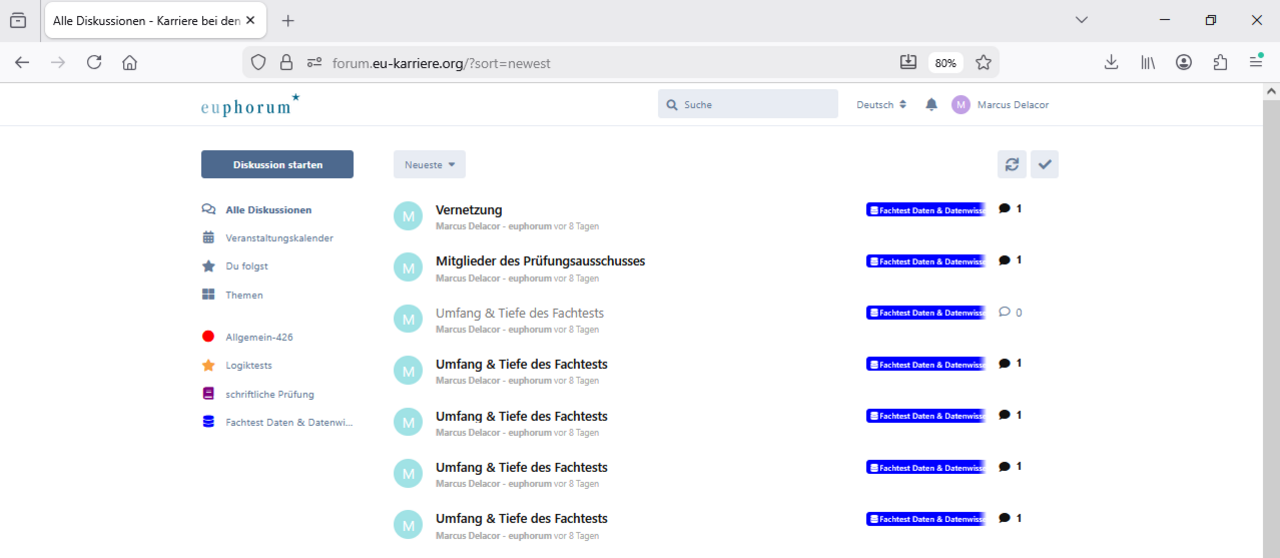The height and width of the screenshot is (558, 1280).
Task: Open the Deutsch language selector
Action: 881,105
